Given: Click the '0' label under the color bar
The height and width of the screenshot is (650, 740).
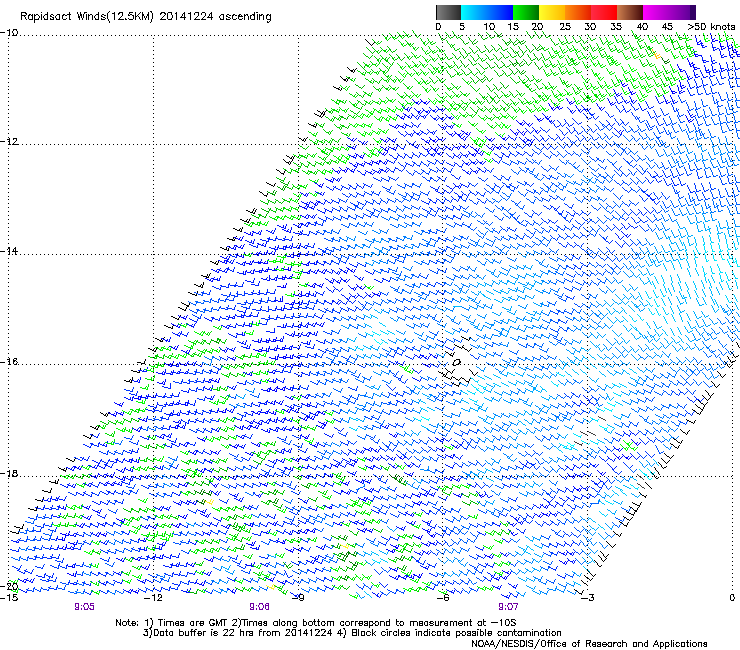Looking at the screenshot, I should pos(438,27).
